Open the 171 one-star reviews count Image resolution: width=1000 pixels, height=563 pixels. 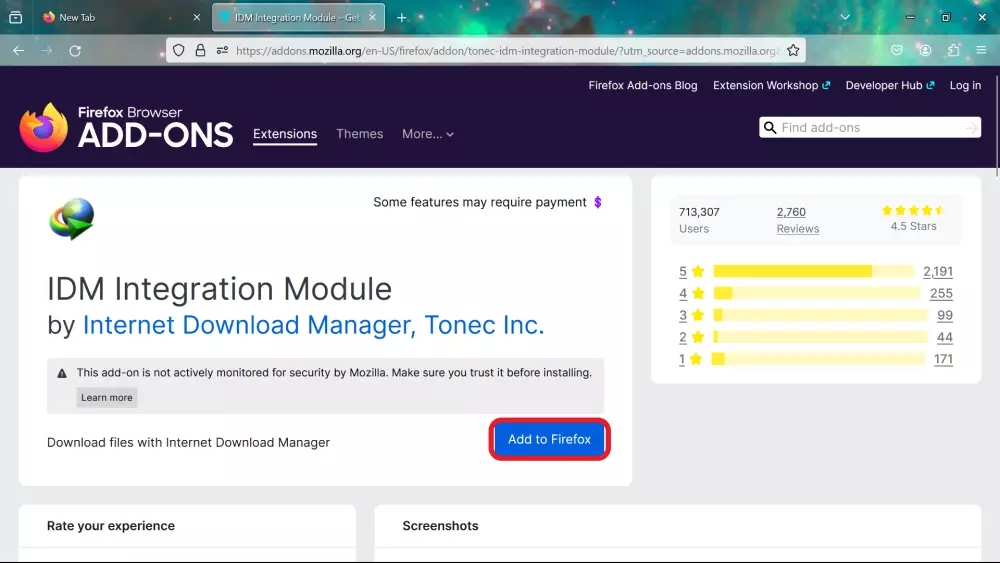coord(943,359)
